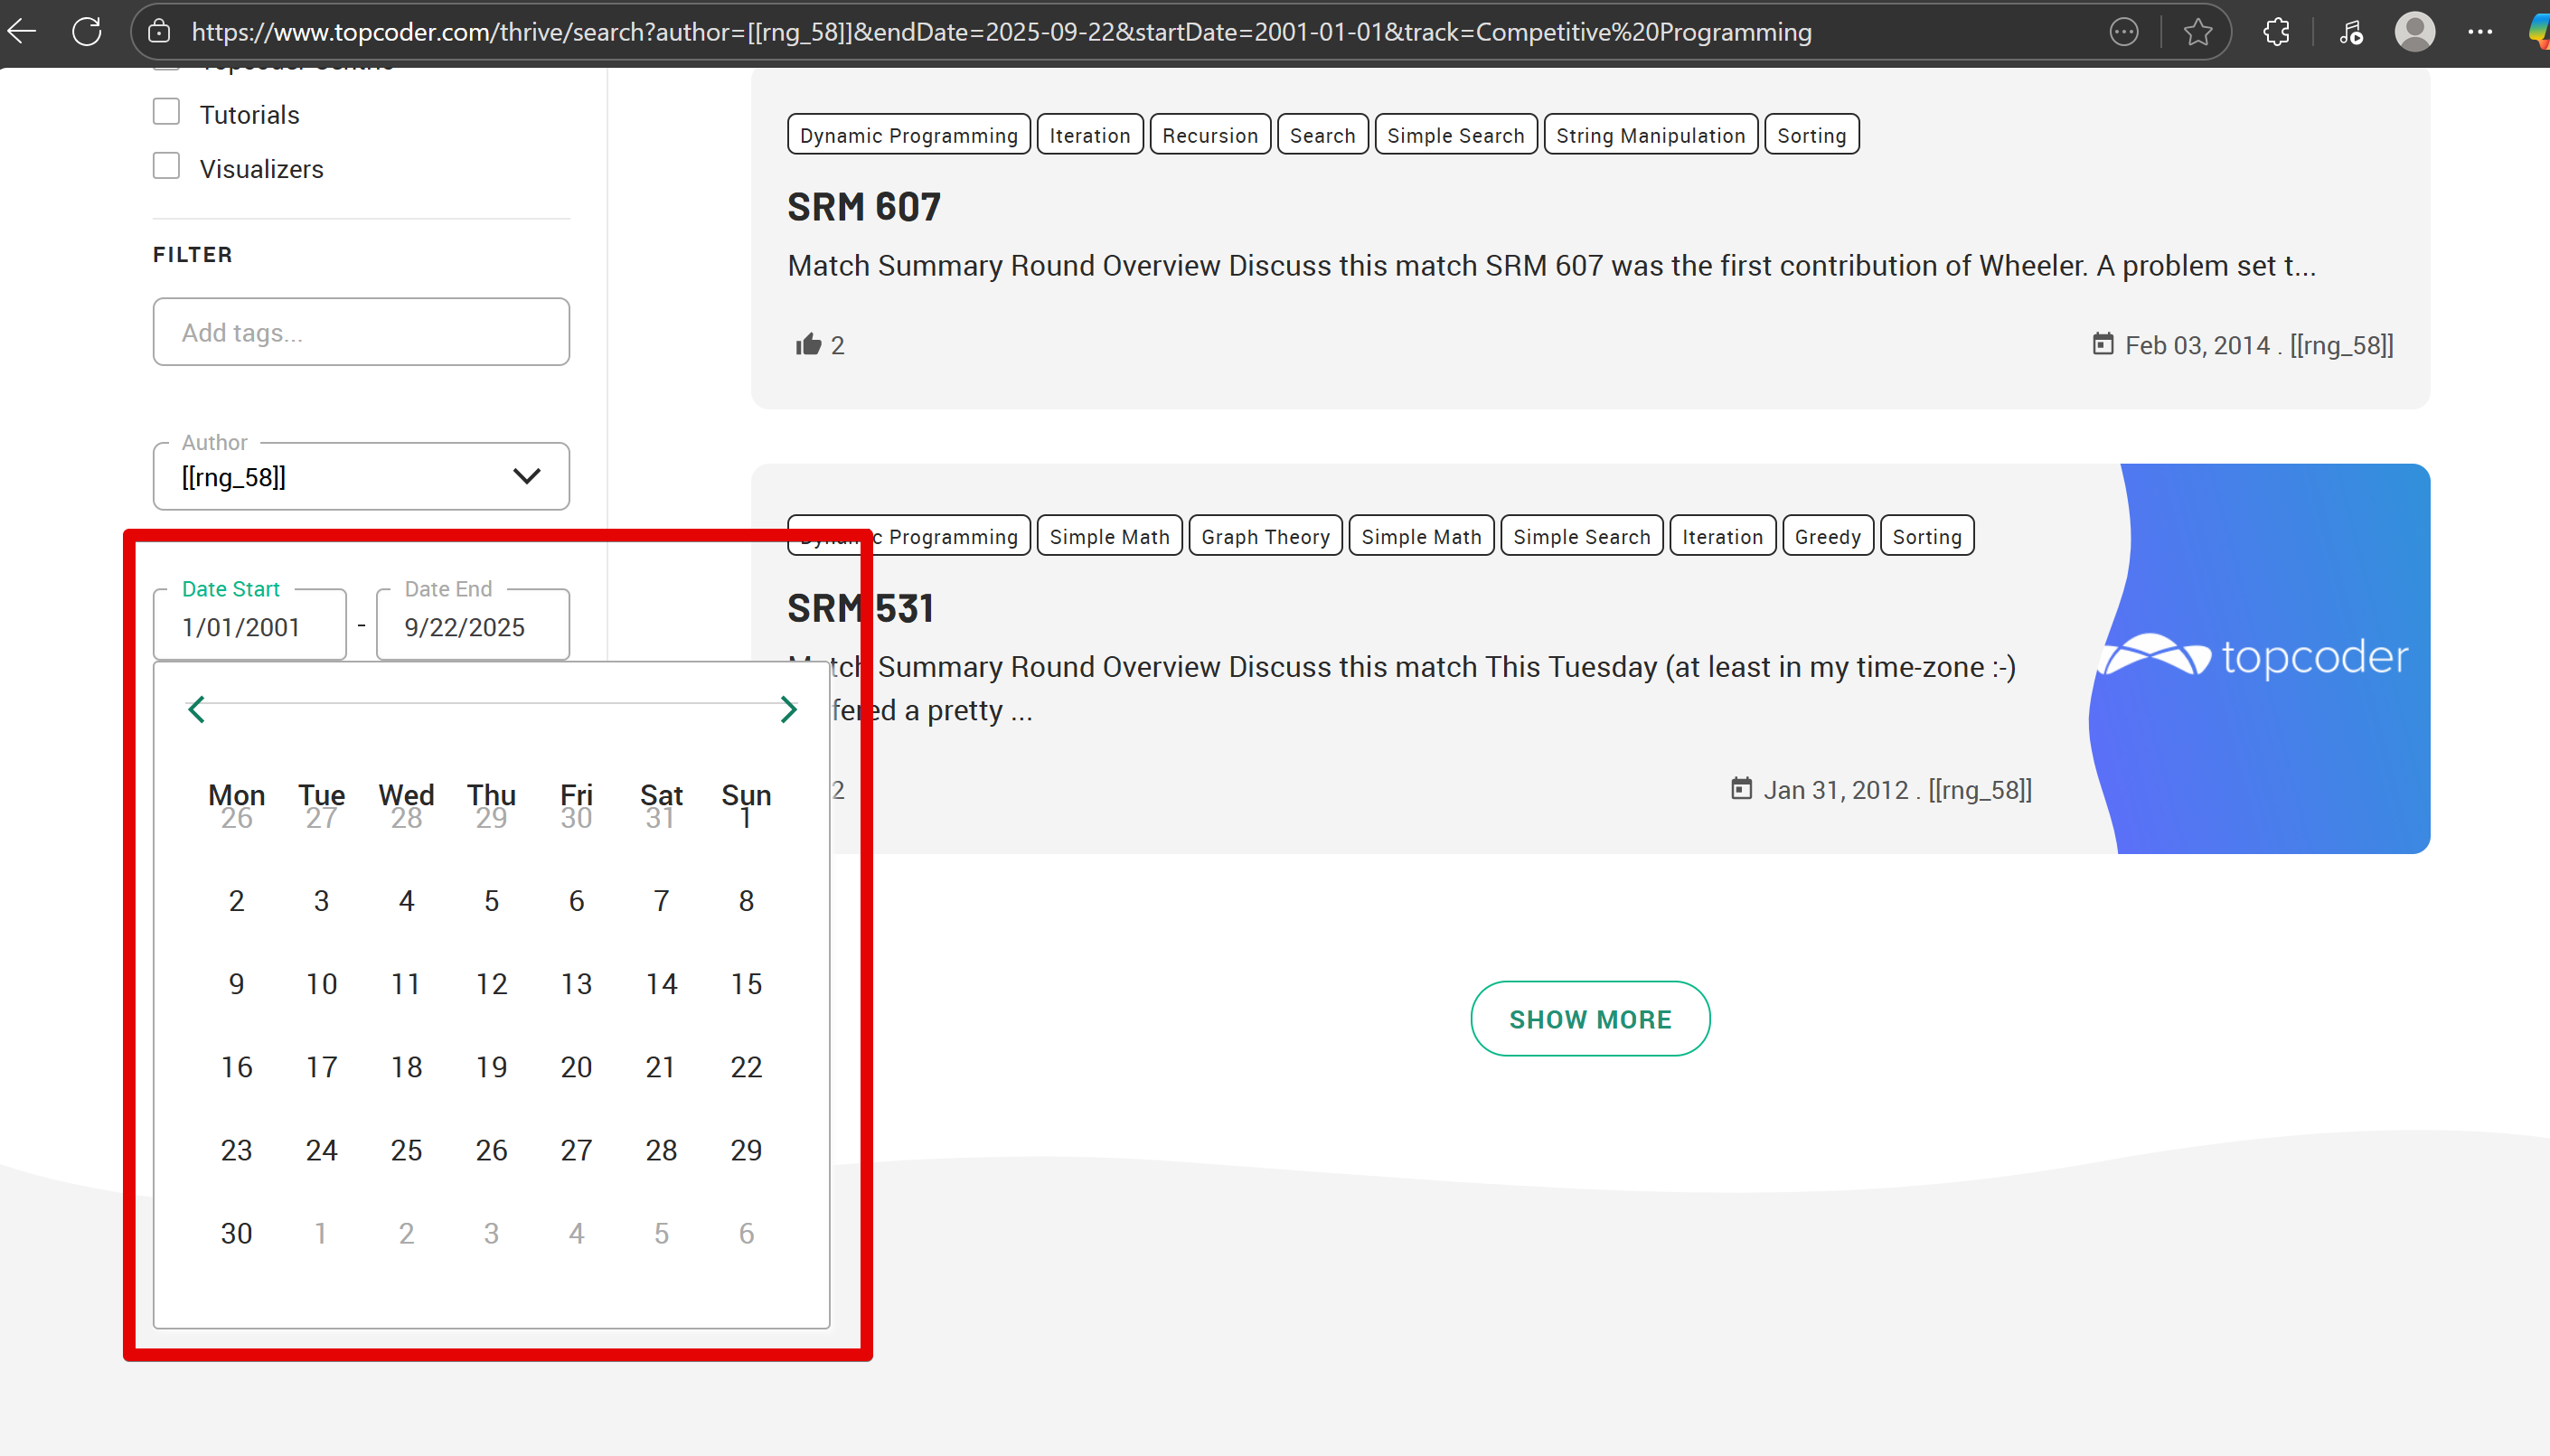Check the Tutorials checkbox
Viewport: 2550px width, 1456px height.
pyautogui.click(x=166, y=112)
